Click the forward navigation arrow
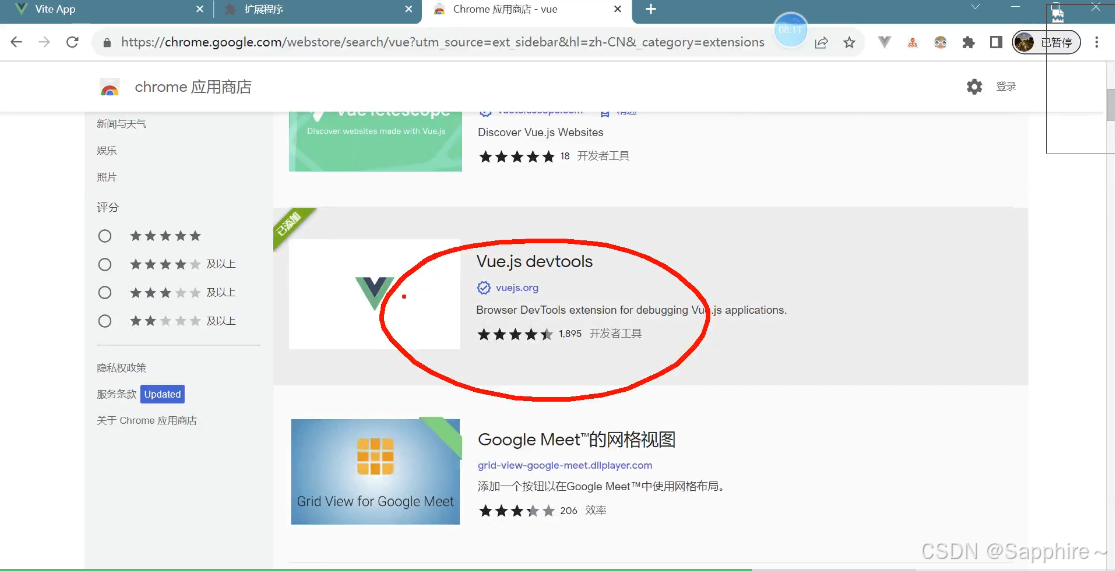Screen dimensions: 1115x571 (x=44, y=43)
